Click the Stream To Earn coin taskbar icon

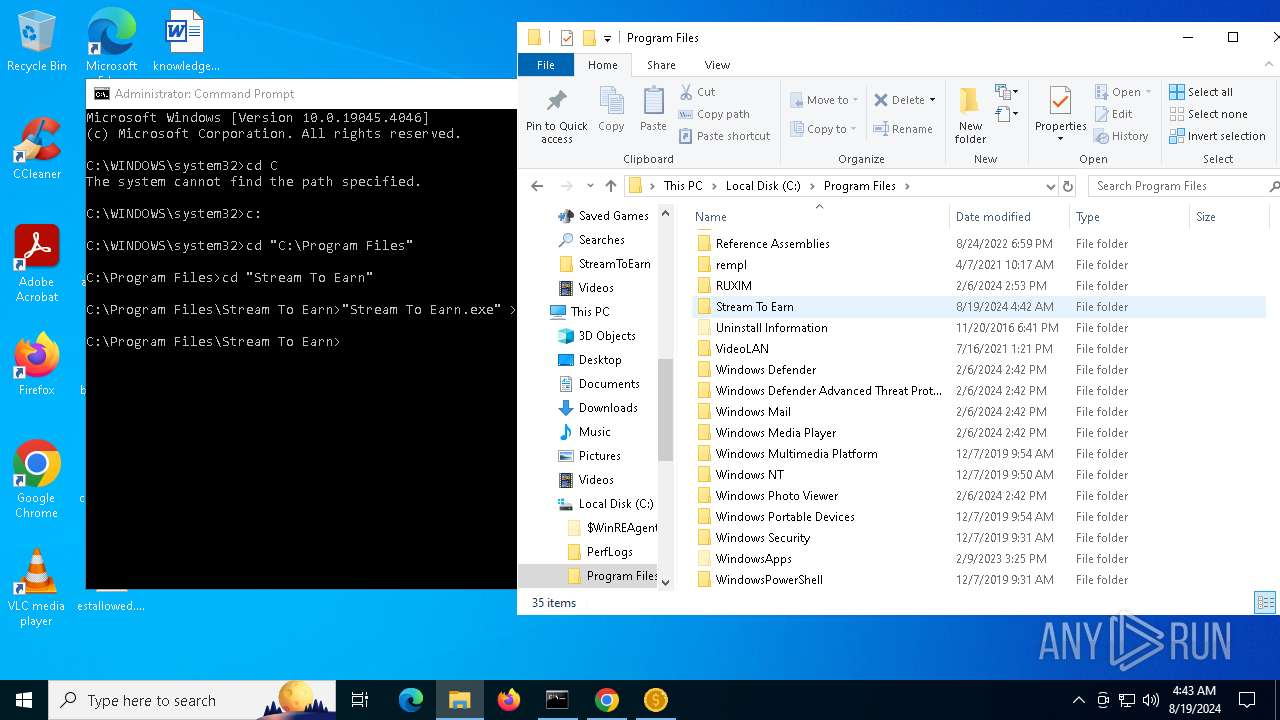pos(655,700)
